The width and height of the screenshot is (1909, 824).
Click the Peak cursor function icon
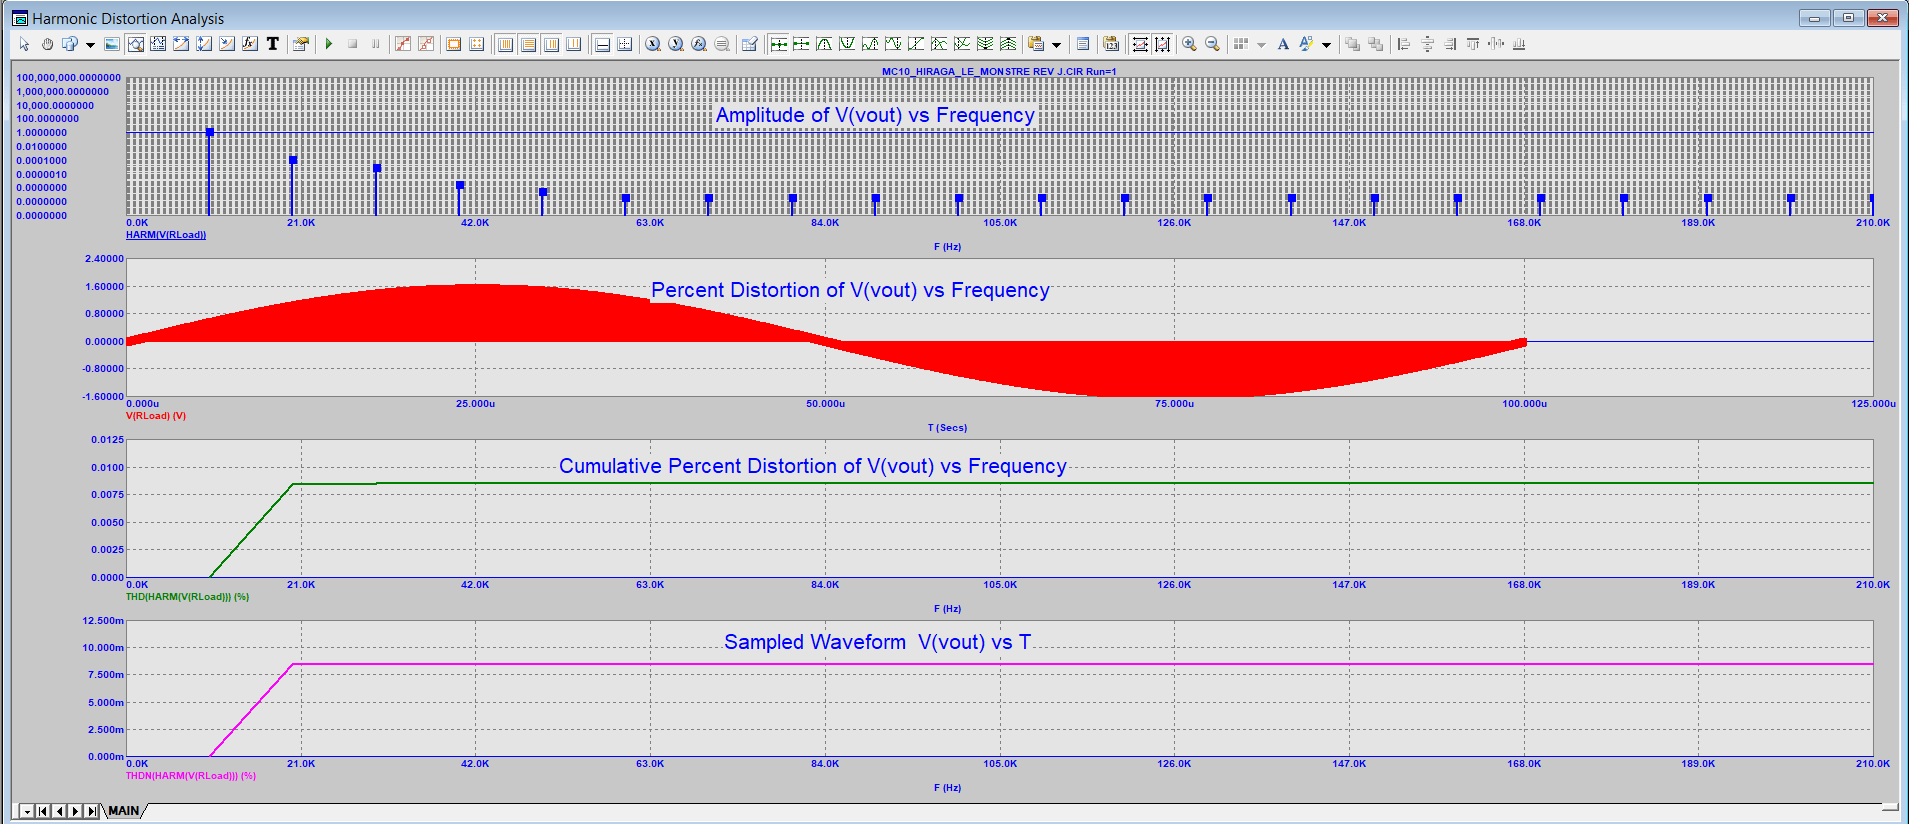click(824, 44)
